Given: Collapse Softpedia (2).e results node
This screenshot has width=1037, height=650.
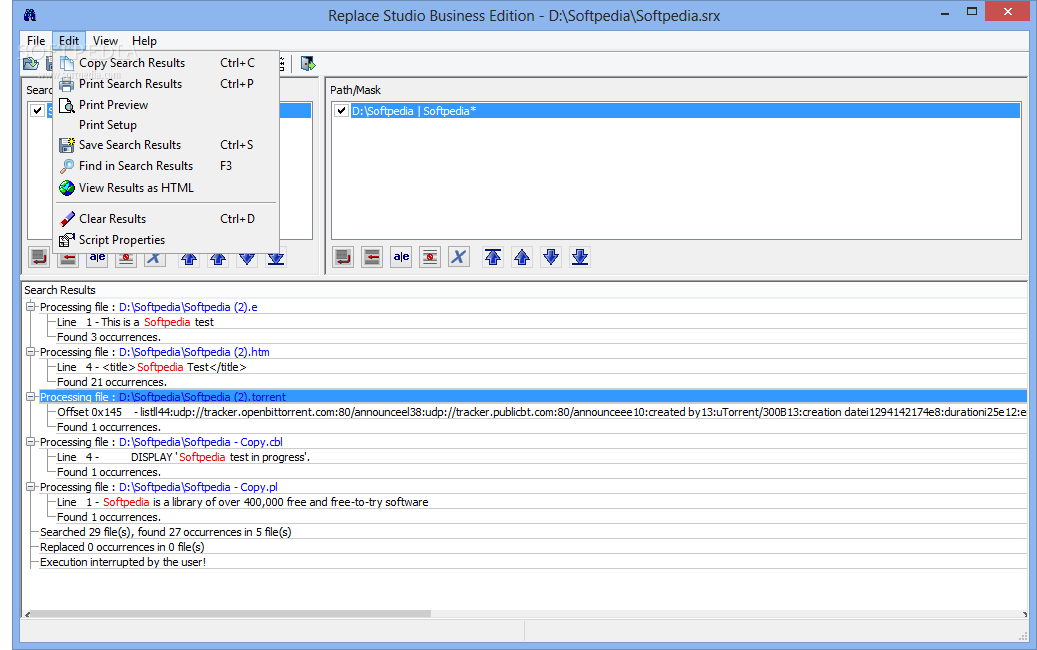Looking at the screenshot, I should [30, 306].
